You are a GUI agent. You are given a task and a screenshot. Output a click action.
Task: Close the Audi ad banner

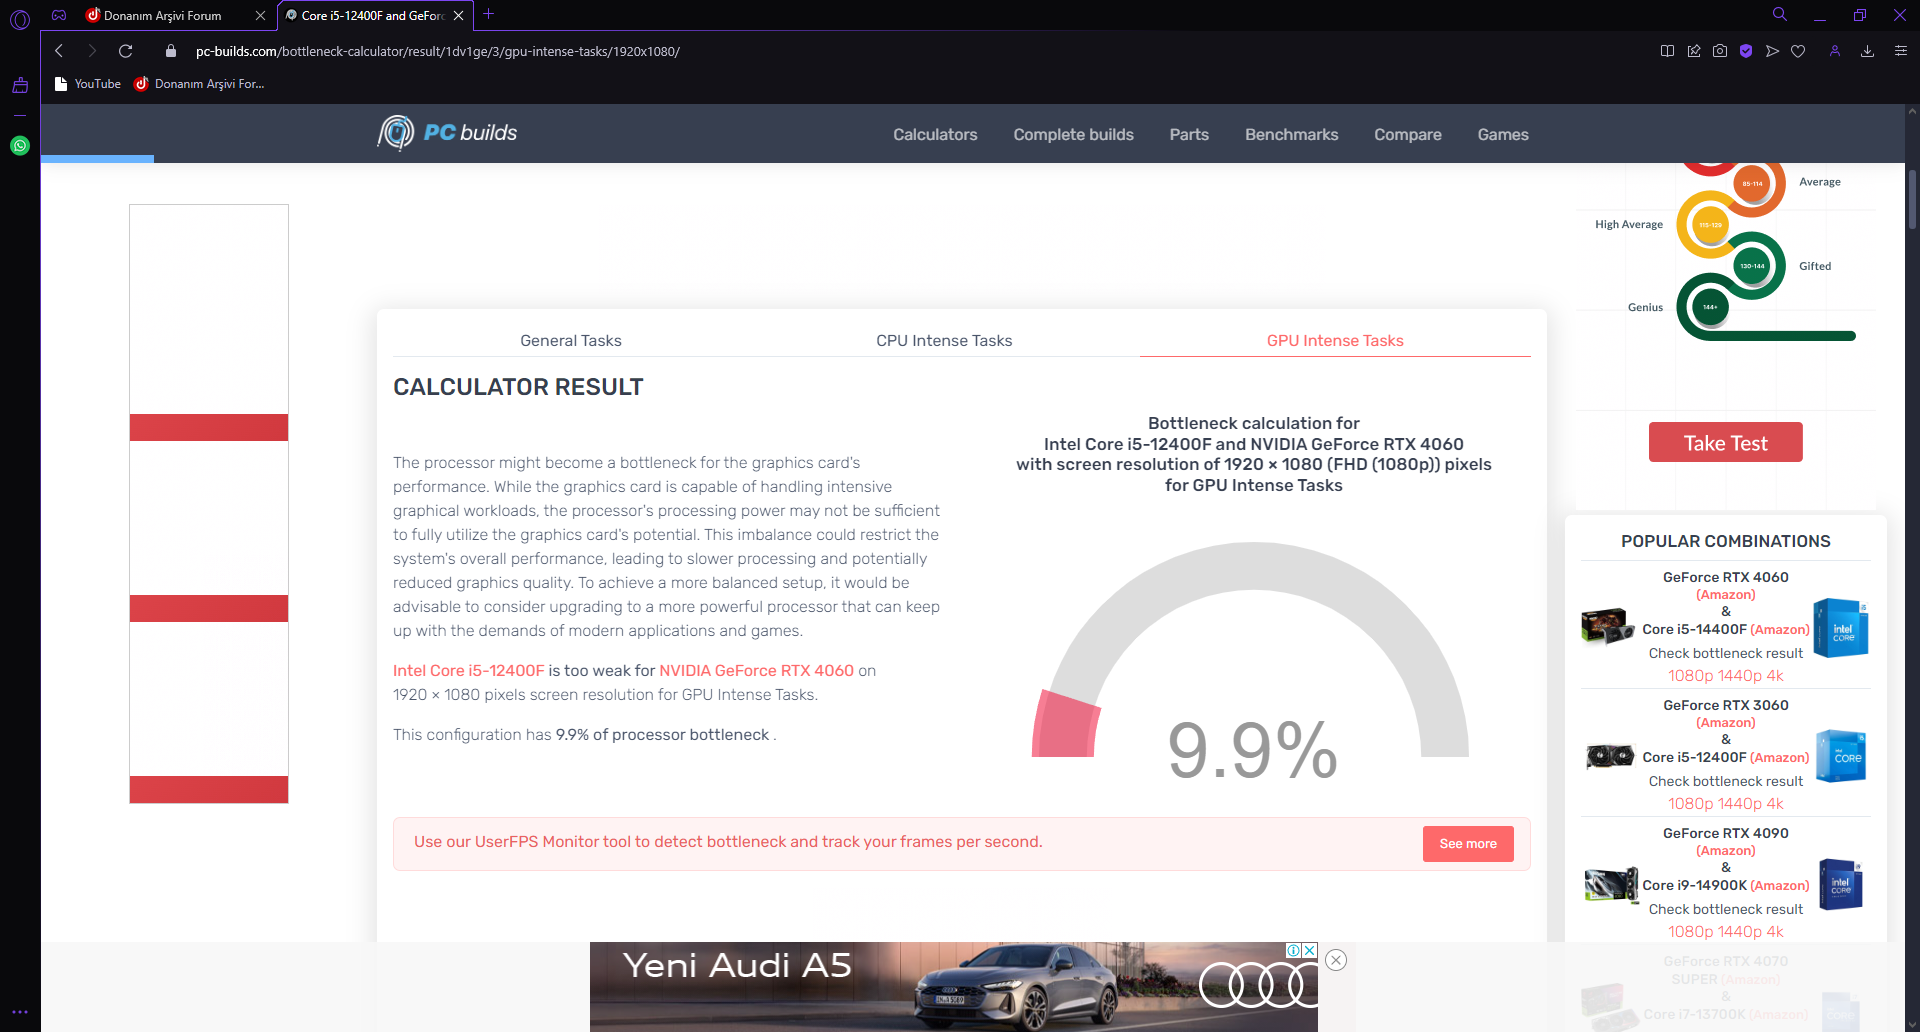click(x=1336, y=960)
